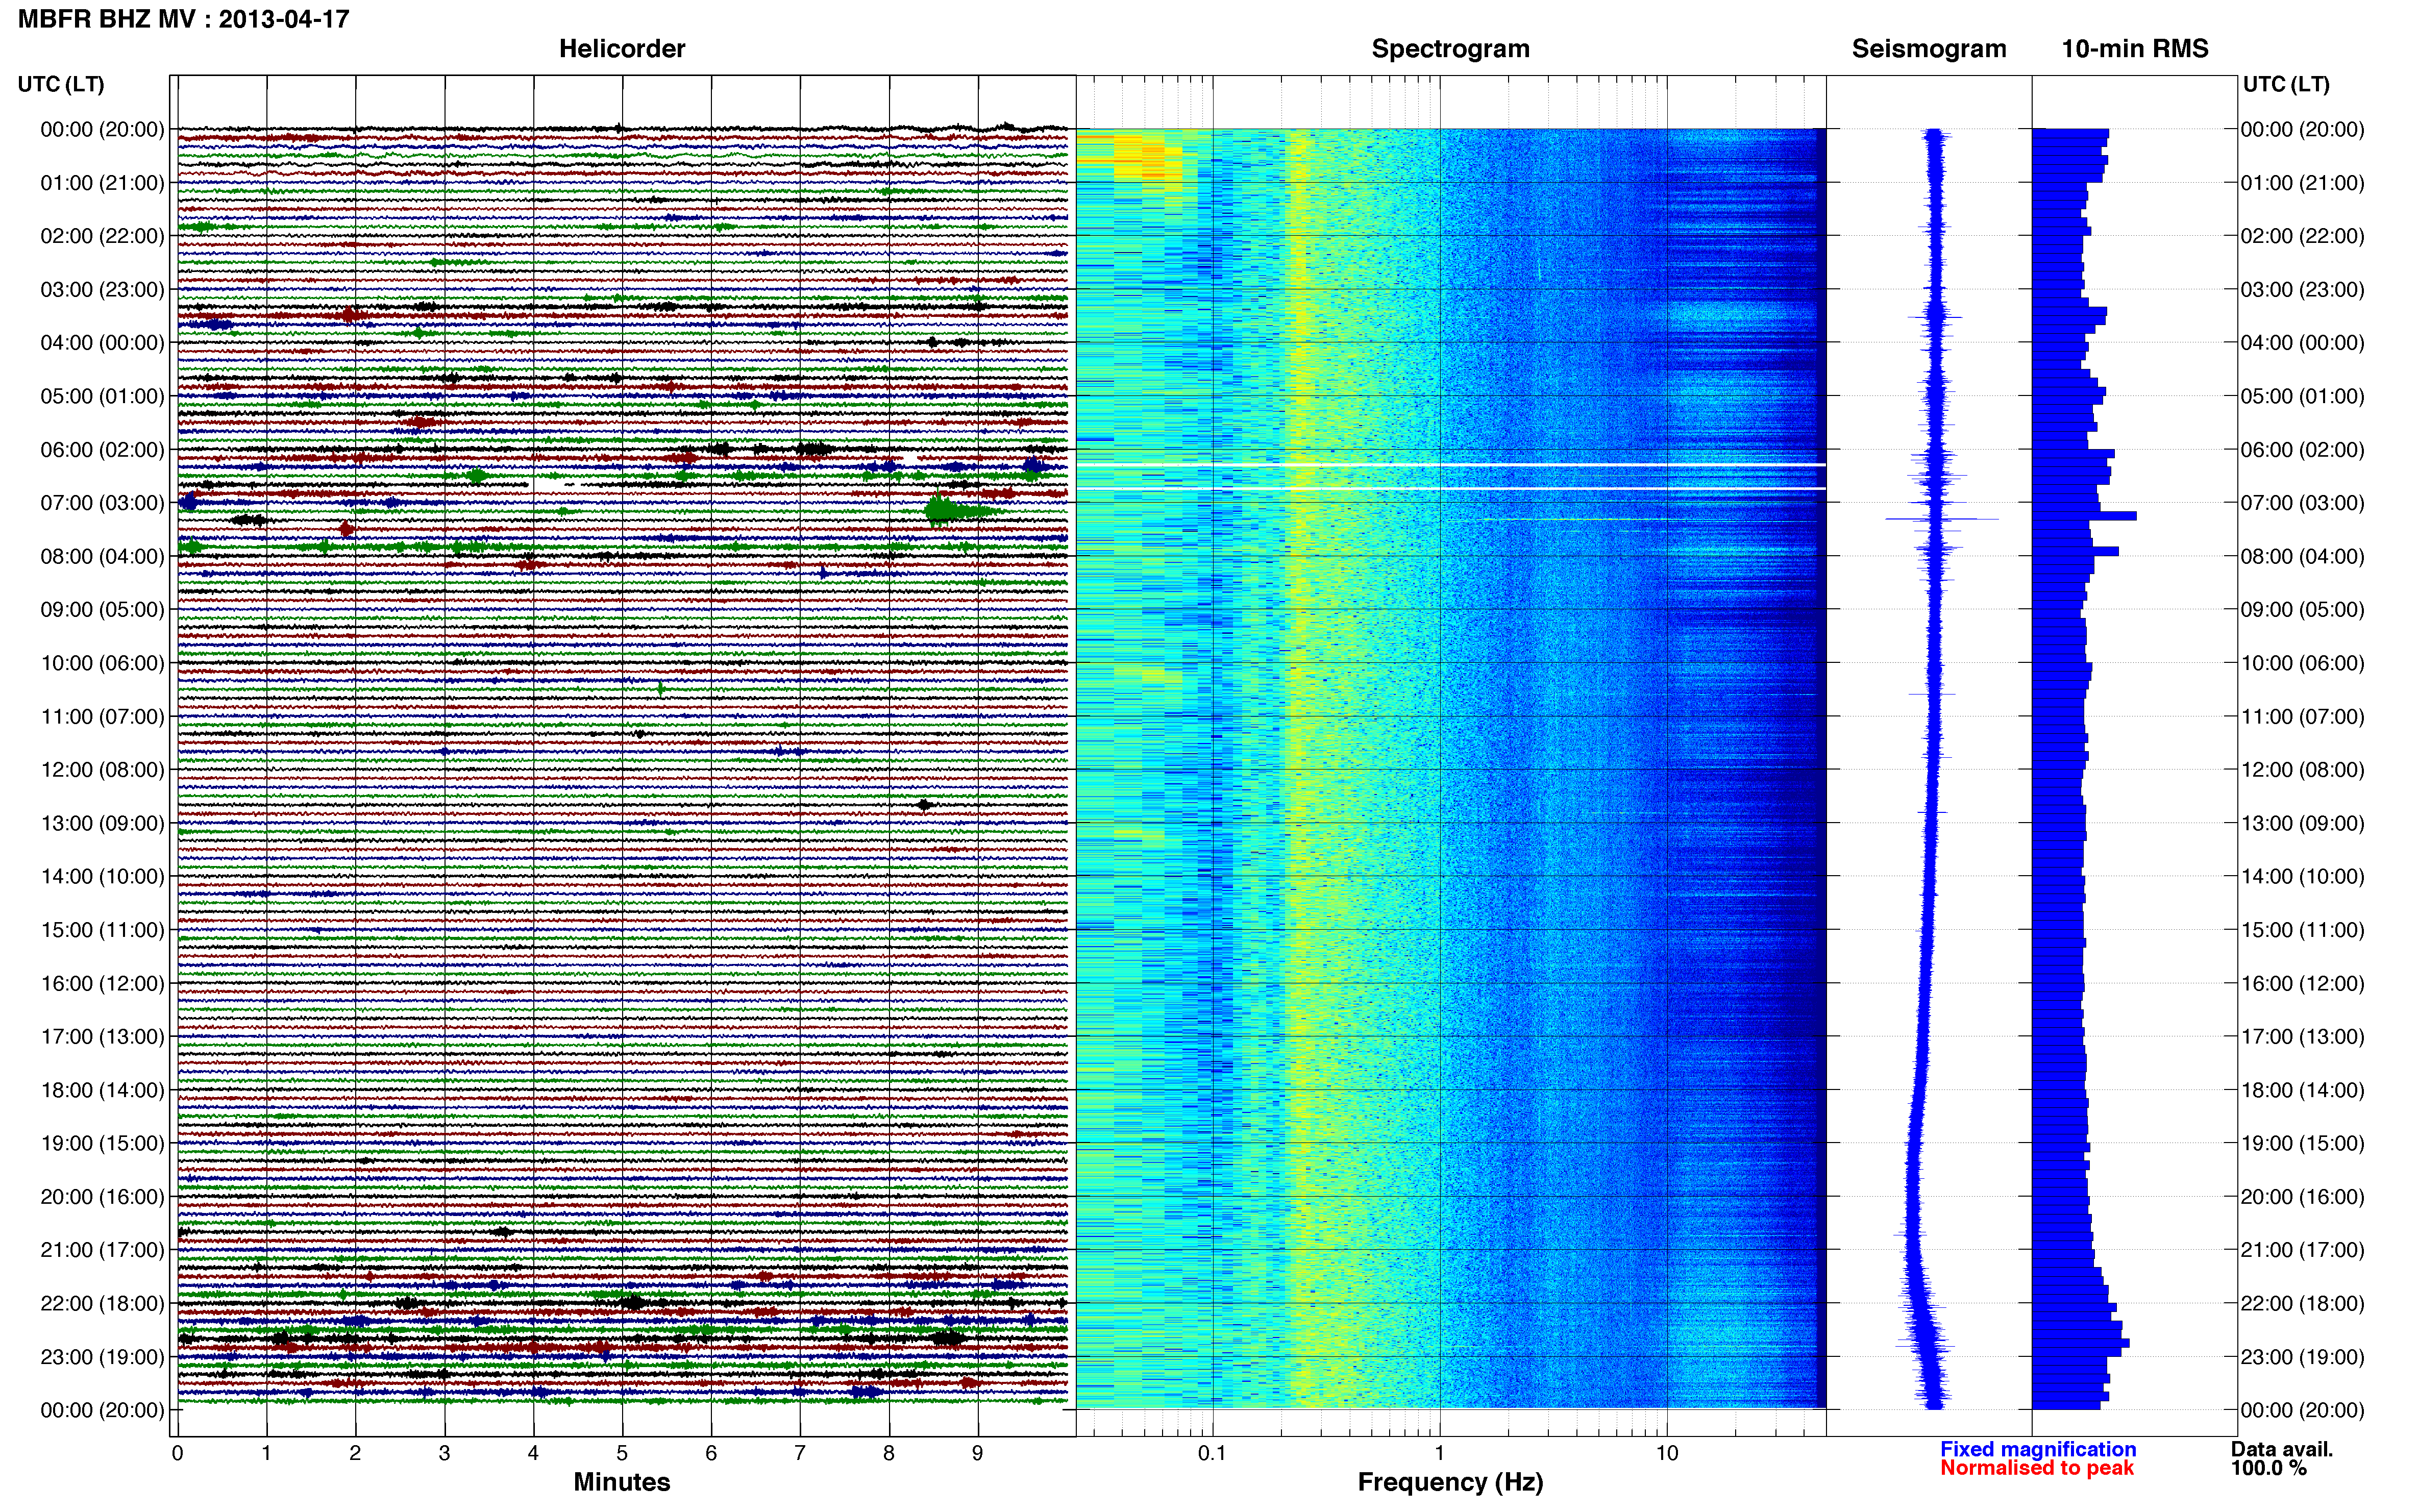Click right-axis time label '11:00 (07:00)'
2419x1512 pixels.
click(x=2302, y=717)
